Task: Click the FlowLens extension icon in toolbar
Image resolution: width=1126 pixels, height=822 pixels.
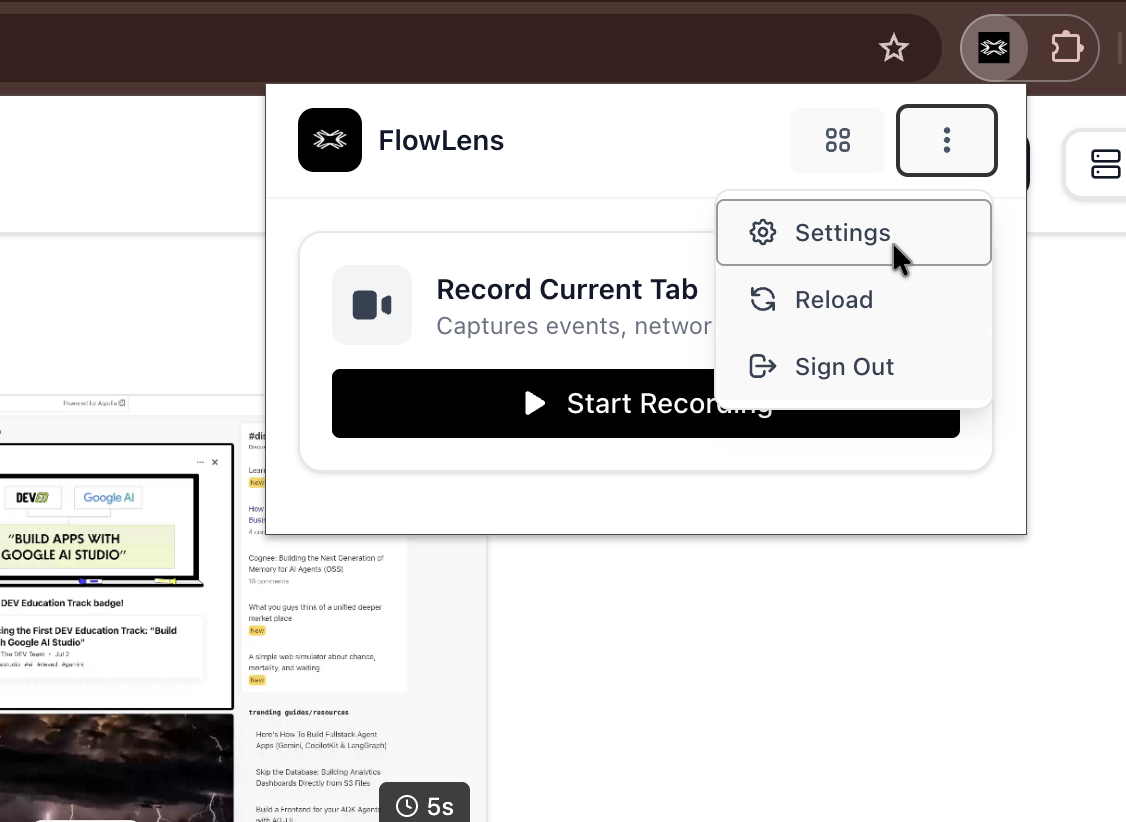Action: coord(993,48)
